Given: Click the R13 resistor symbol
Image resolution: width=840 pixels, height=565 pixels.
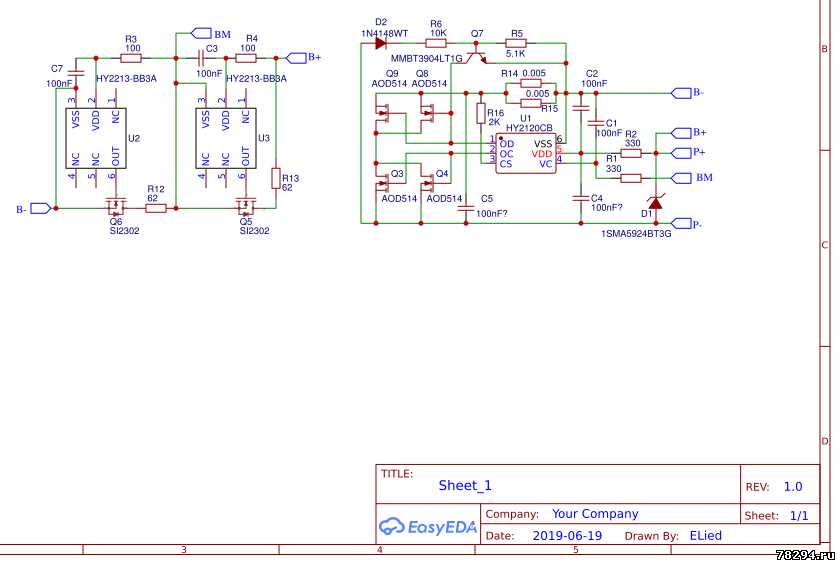Looking at the screenshot, I should [x=276, y=178].
